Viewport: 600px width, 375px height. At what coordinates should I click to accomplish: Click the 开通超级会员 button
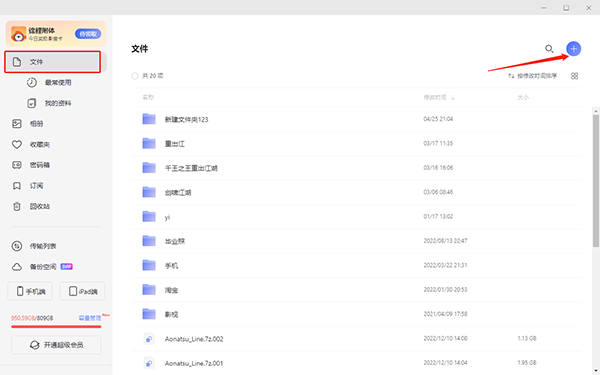click(x=56, y=345)
